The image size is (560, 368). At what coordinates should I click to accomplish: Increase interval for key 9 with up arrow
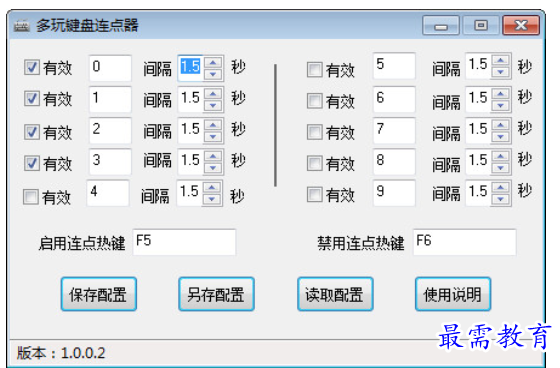tap(501, 188)
